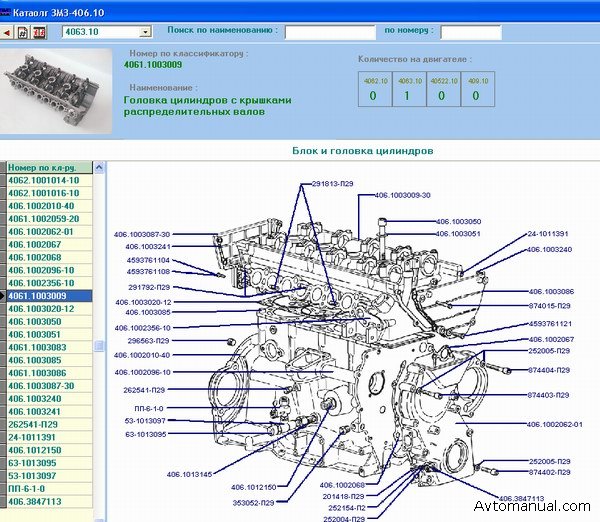Click diagram label 406.1003009-30
The height and width of the screenshot is (522, 600).
pyautogui.click(x=403, y=195)
